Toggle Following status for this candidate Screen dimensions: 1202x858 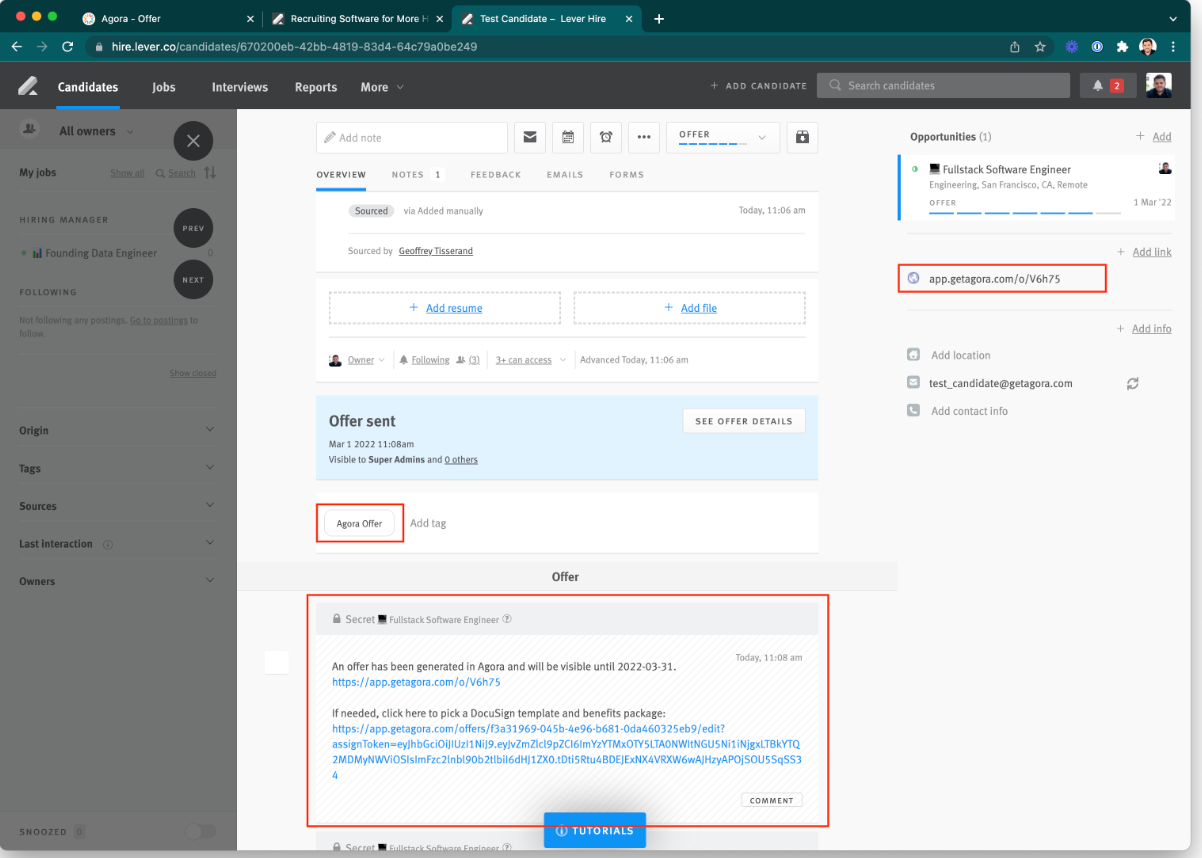[430, 359]
